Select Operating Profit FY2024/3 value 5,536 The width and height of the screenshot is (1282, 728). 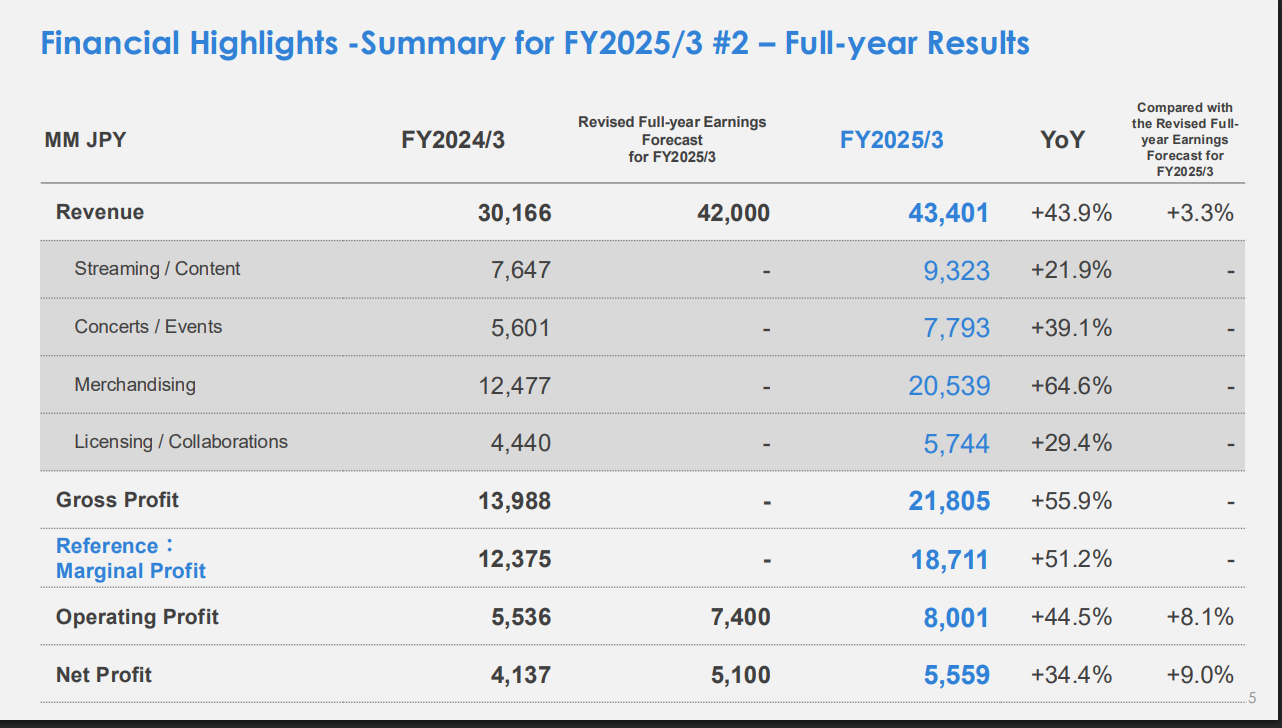coord(521,617)
